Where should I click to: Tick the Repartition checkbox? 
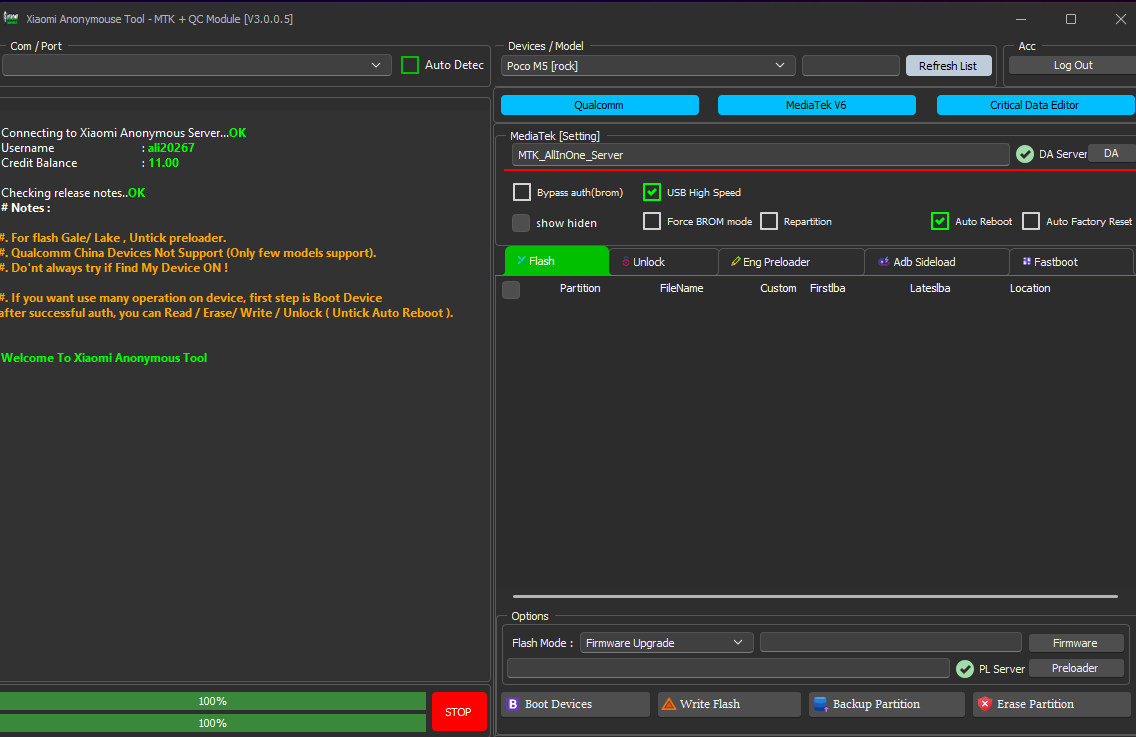coord(769,221)
